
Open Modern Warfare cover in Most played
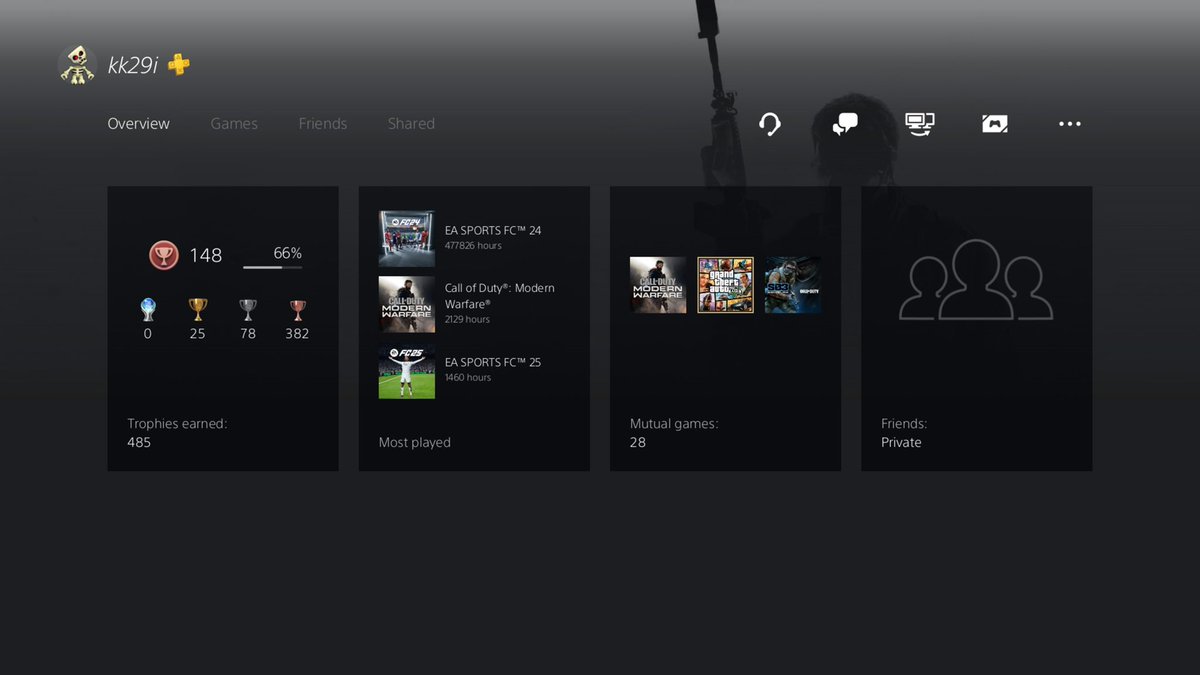click(407, 304)
